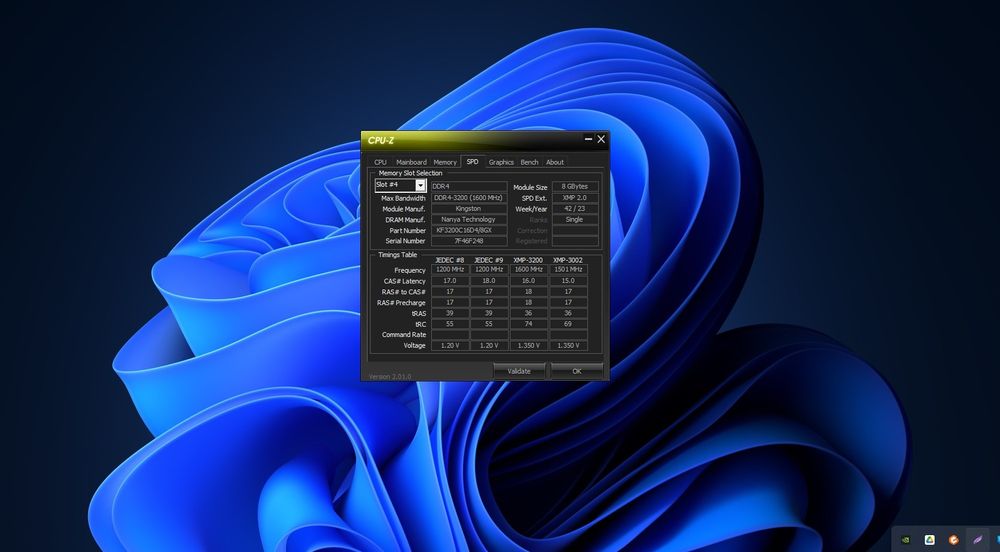Viewport: 1000px width, 552px height.
Task: Open the About tab
Action: (x=555, y=162)
